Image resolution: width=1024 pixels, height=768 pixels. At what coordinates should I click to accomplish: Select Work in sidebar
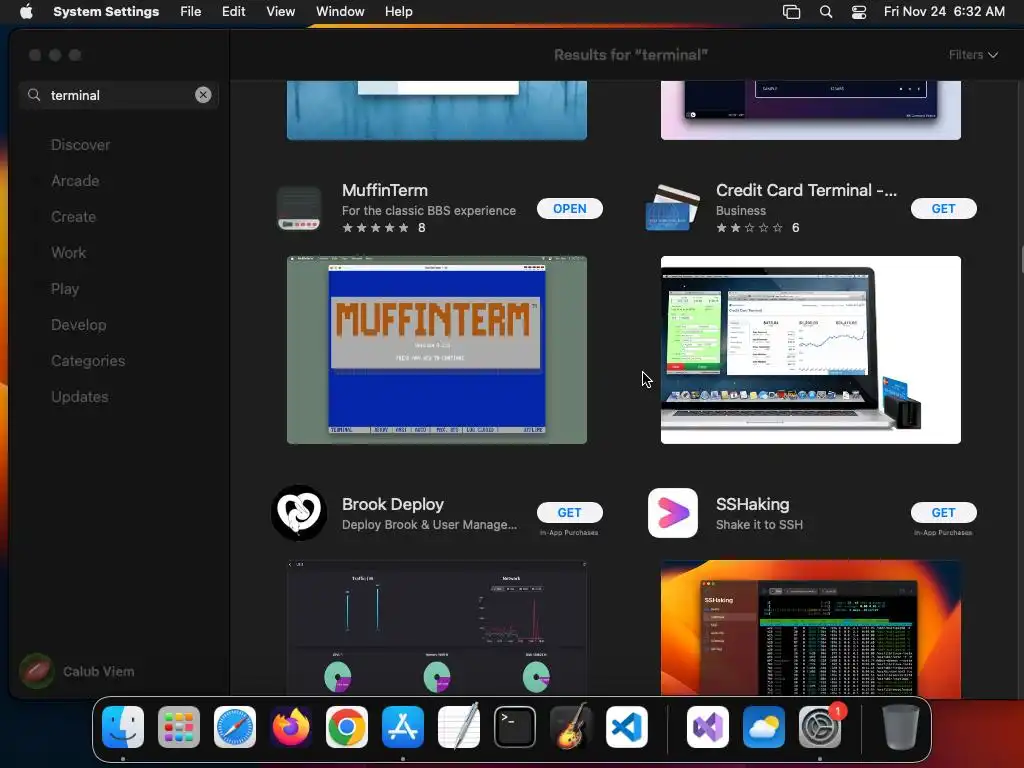pyautogui.click(x=69, y=253)
